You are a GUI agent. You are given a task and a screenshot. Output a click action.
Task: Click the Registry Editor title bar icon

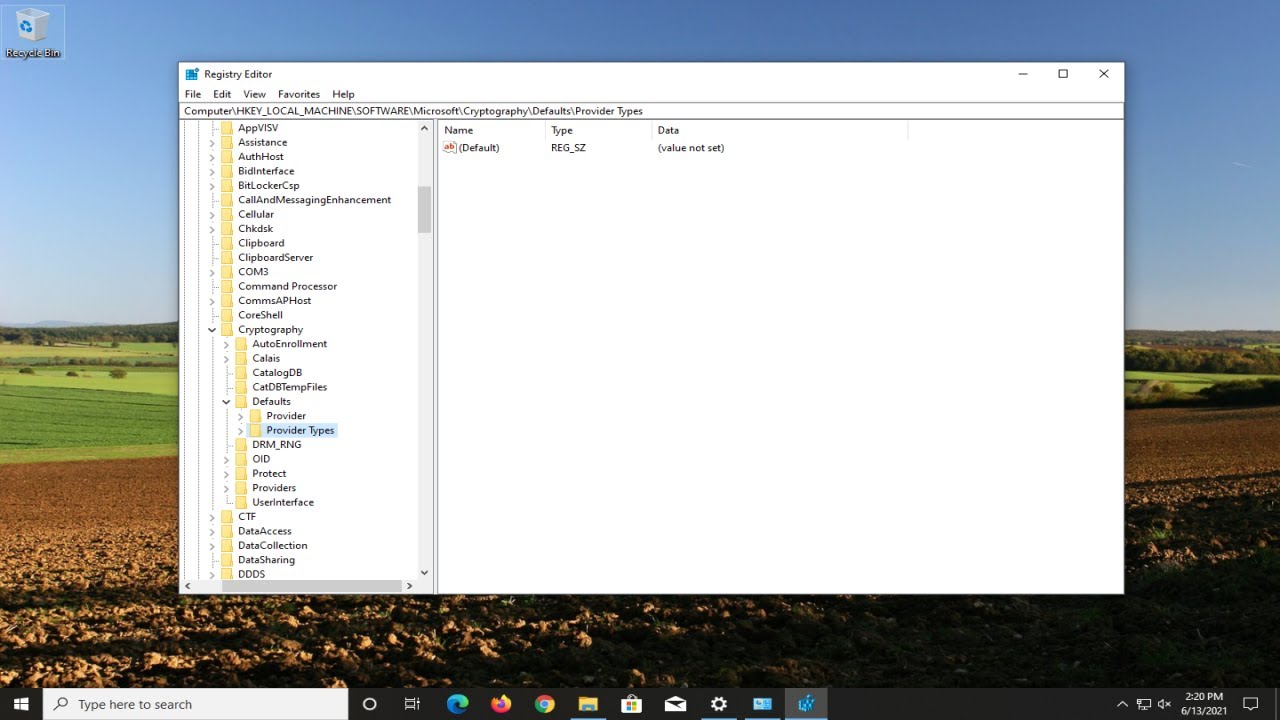point(192,74)
